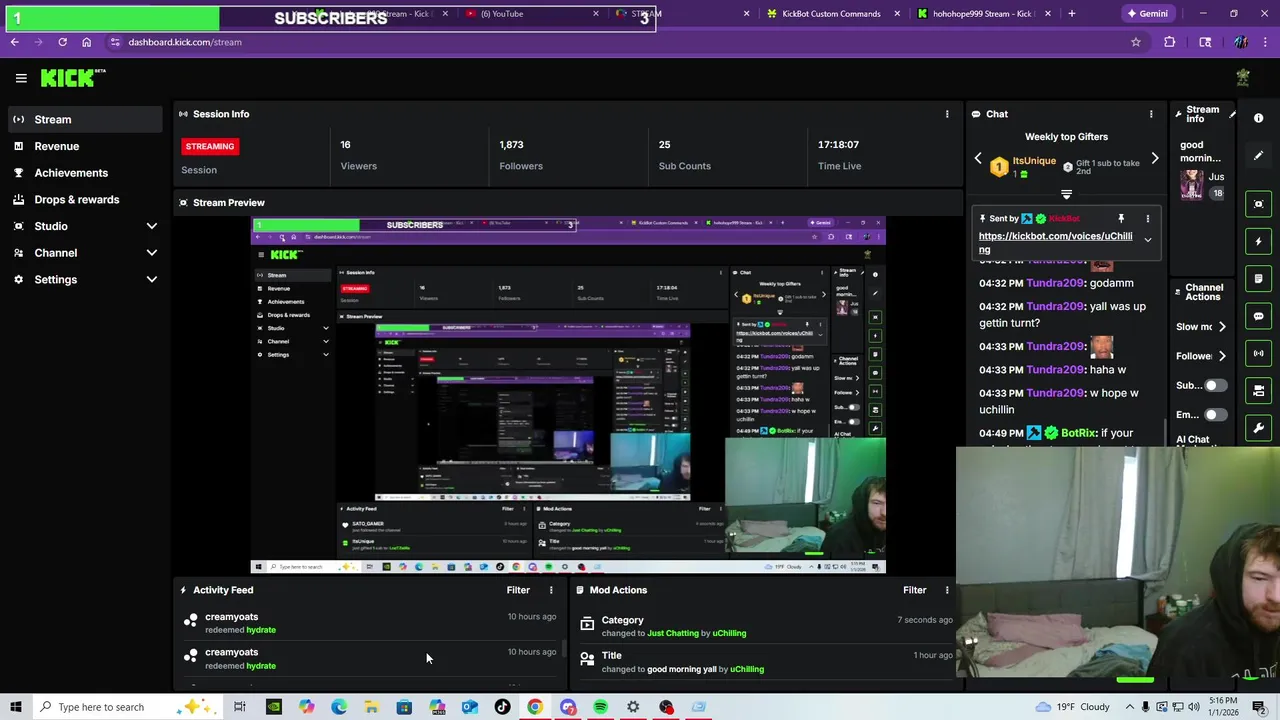Viewport: 1280px width, 720px height.
Task: Open the Activity Feed Filter
Action: click(x=518, y=590)
